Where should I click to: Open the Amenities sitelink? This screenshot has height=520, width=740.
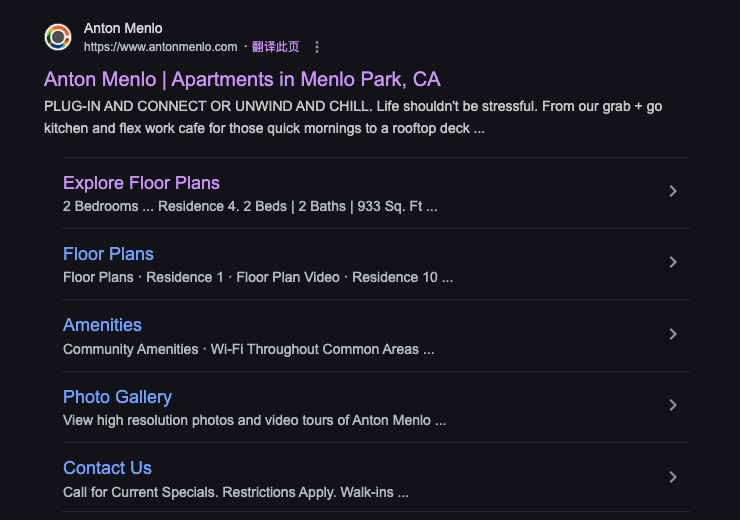[x=102, y=325]
